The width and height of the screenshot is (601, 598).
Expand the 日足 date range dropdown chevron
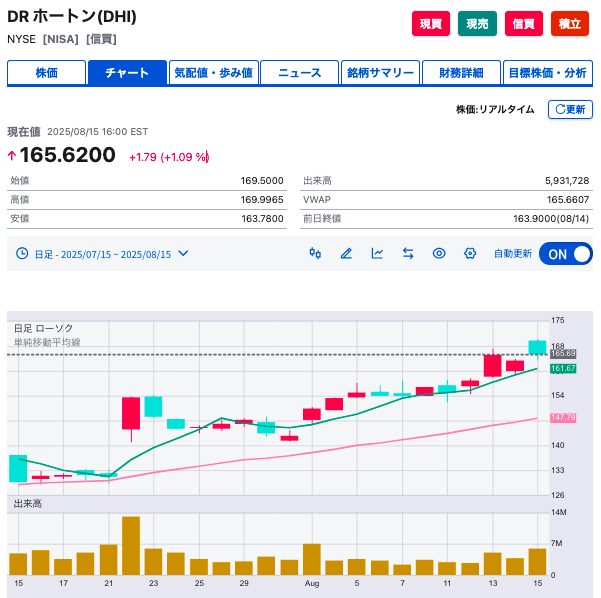pos(183,253)
